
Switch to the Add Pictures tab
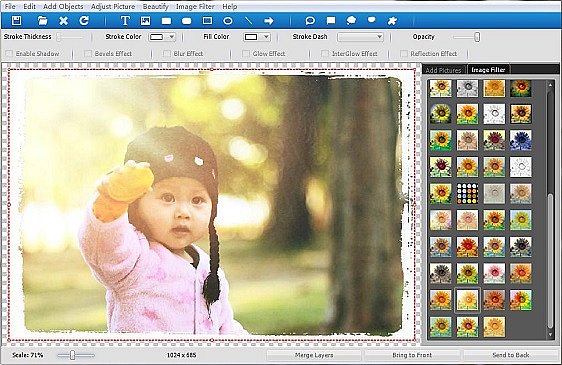(443, 70)
